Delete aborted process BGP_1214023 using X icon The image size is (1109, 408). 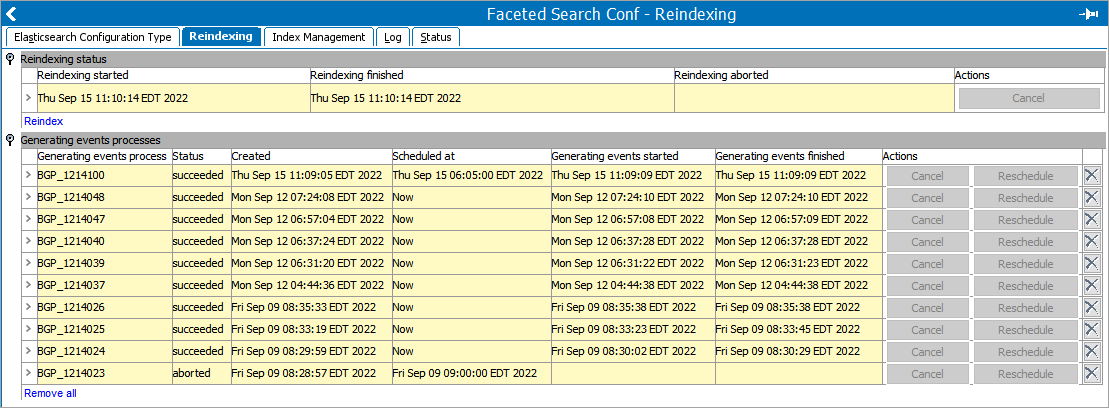pos(1091,373)
